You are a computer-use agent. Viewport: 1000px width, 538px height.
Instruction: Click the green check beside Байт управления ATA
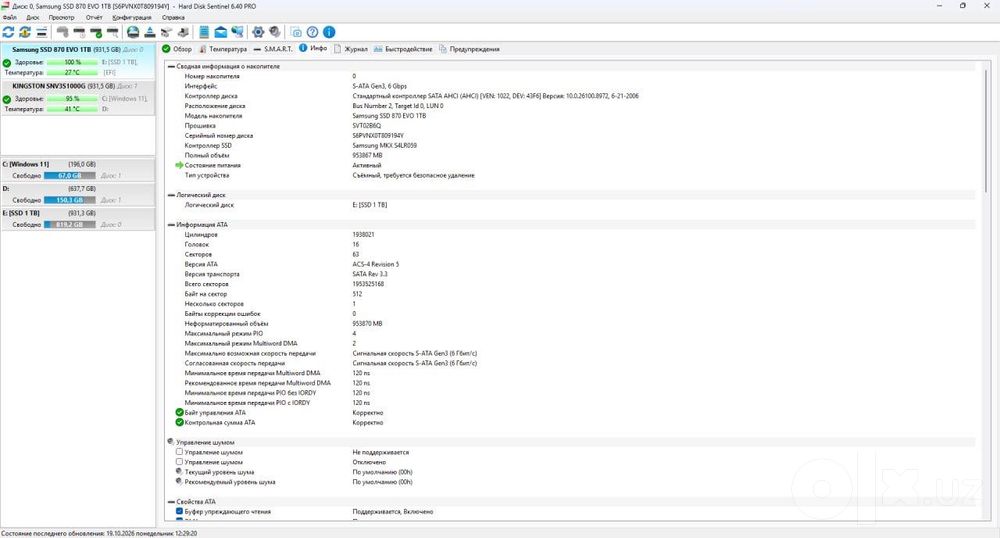[179, 412]
